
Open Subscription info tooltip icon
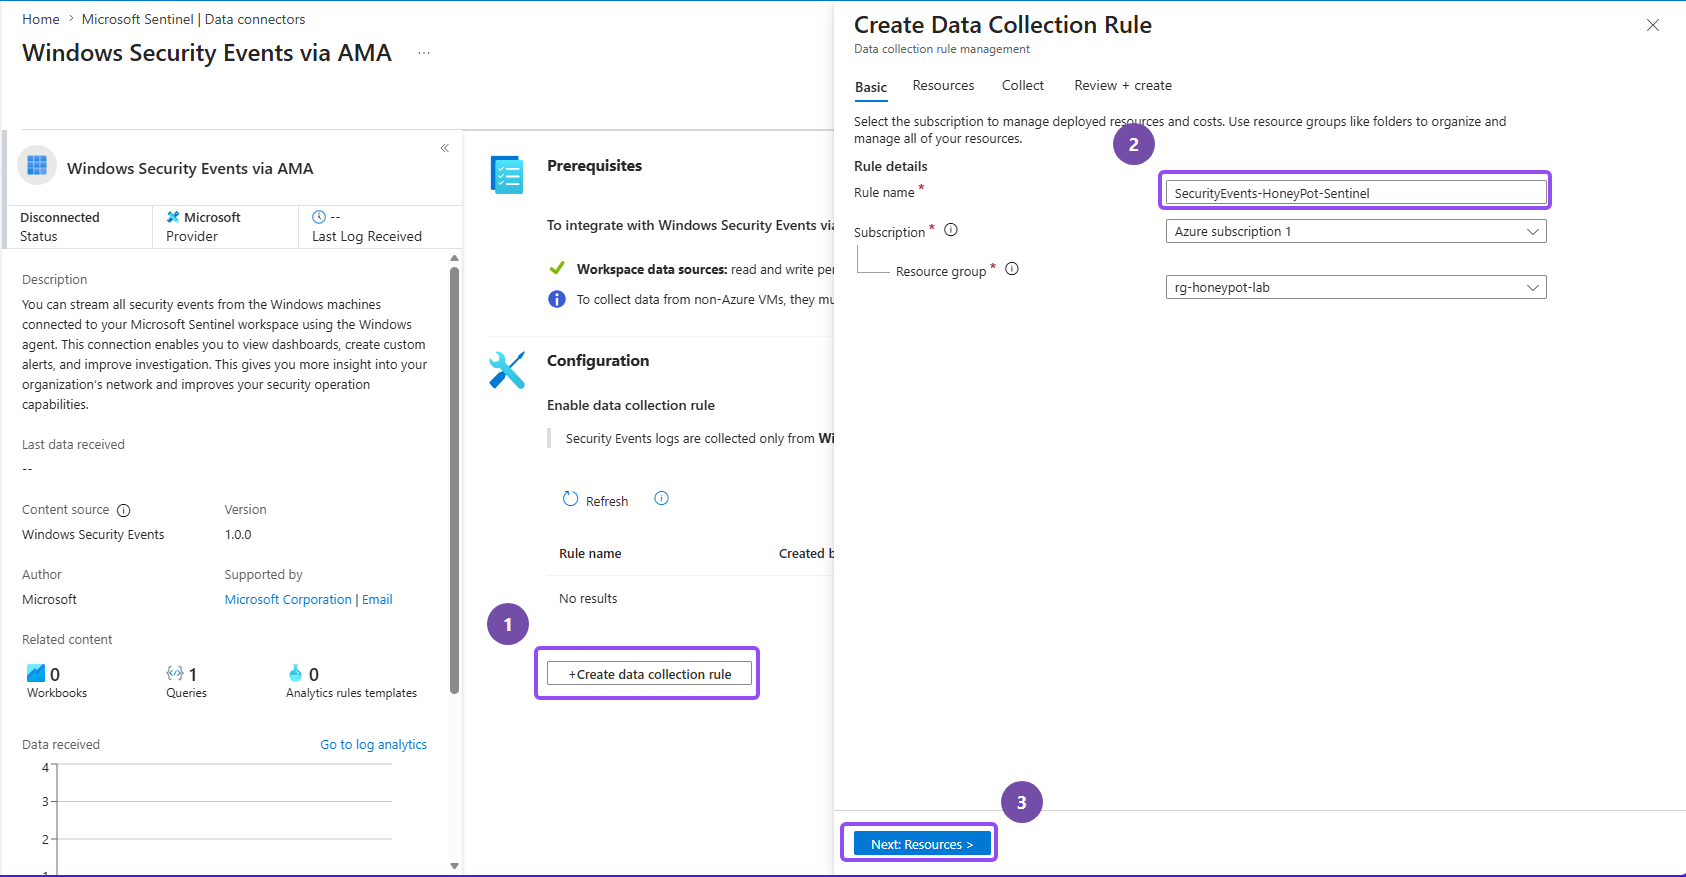(951, 230)
